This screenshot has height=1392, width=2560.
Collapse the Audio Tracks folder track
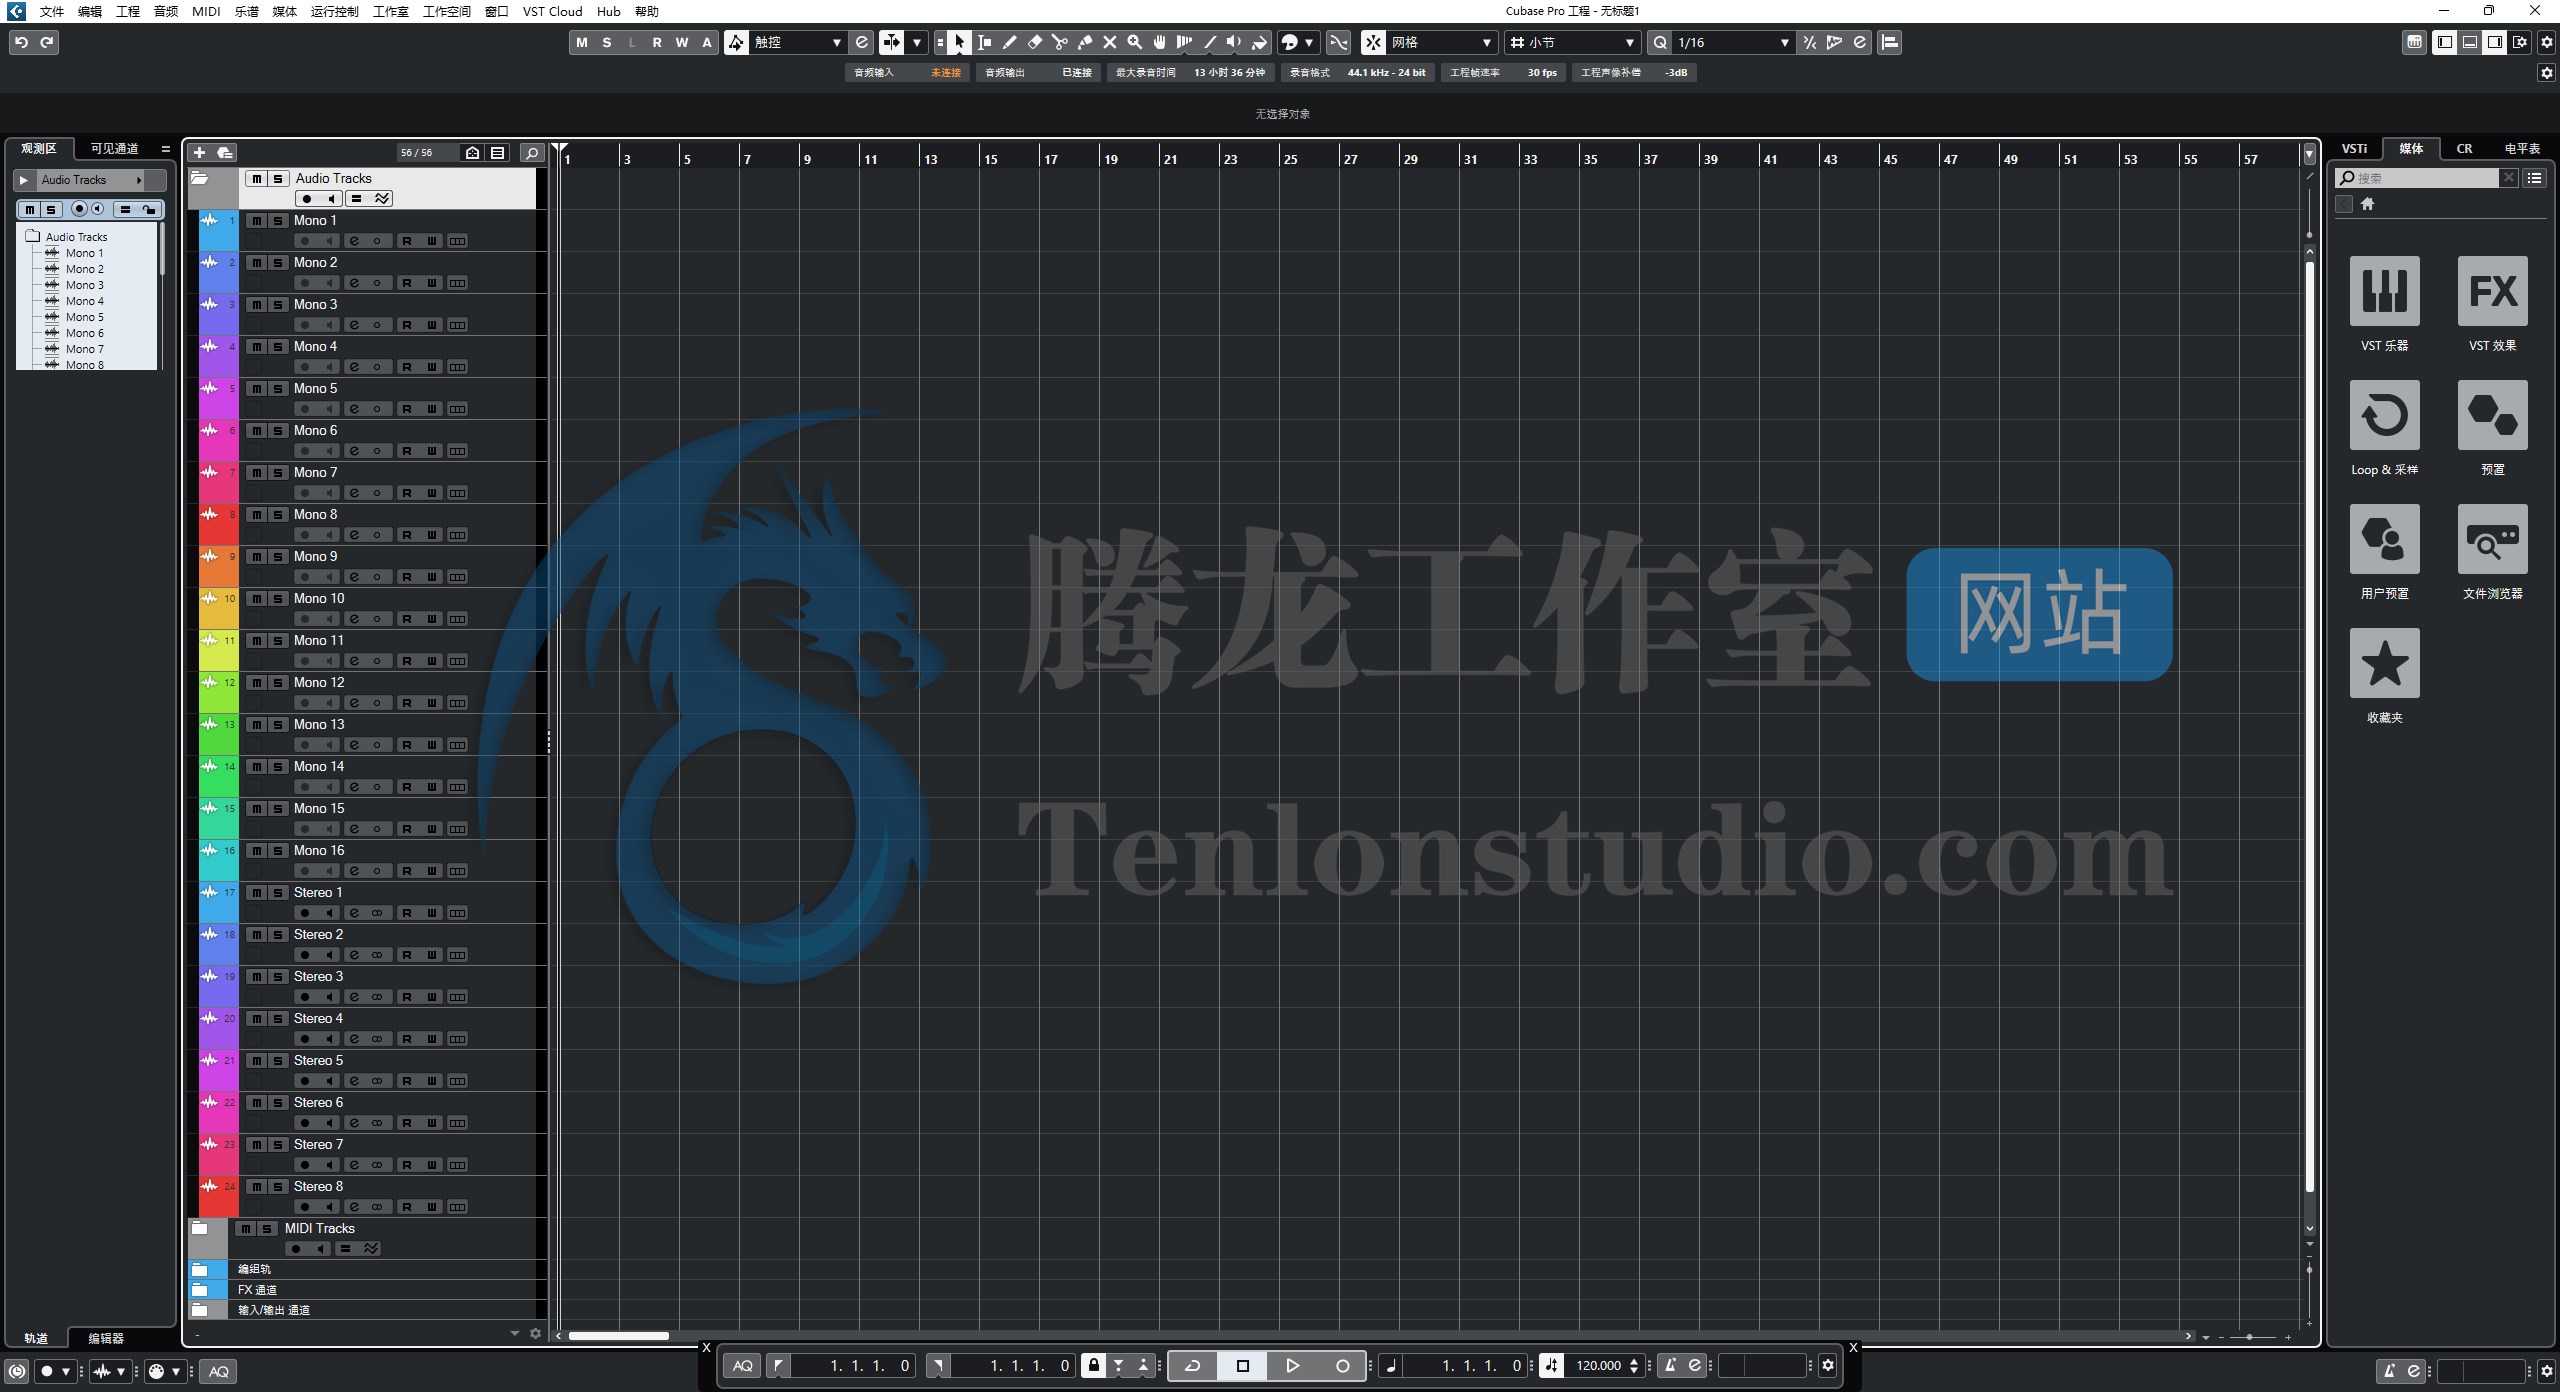pyautogui.click(x=200, y=178)
